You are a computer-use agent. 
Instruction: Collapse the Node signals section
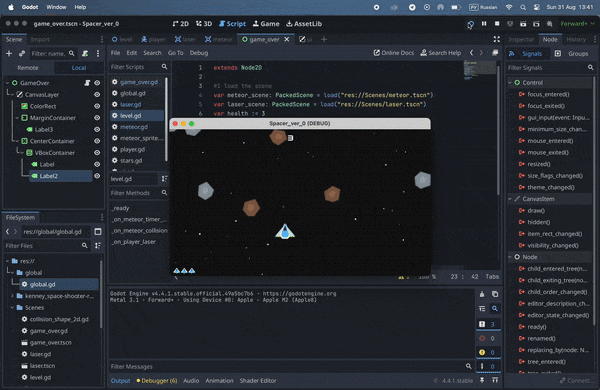(x=510, y=257)
